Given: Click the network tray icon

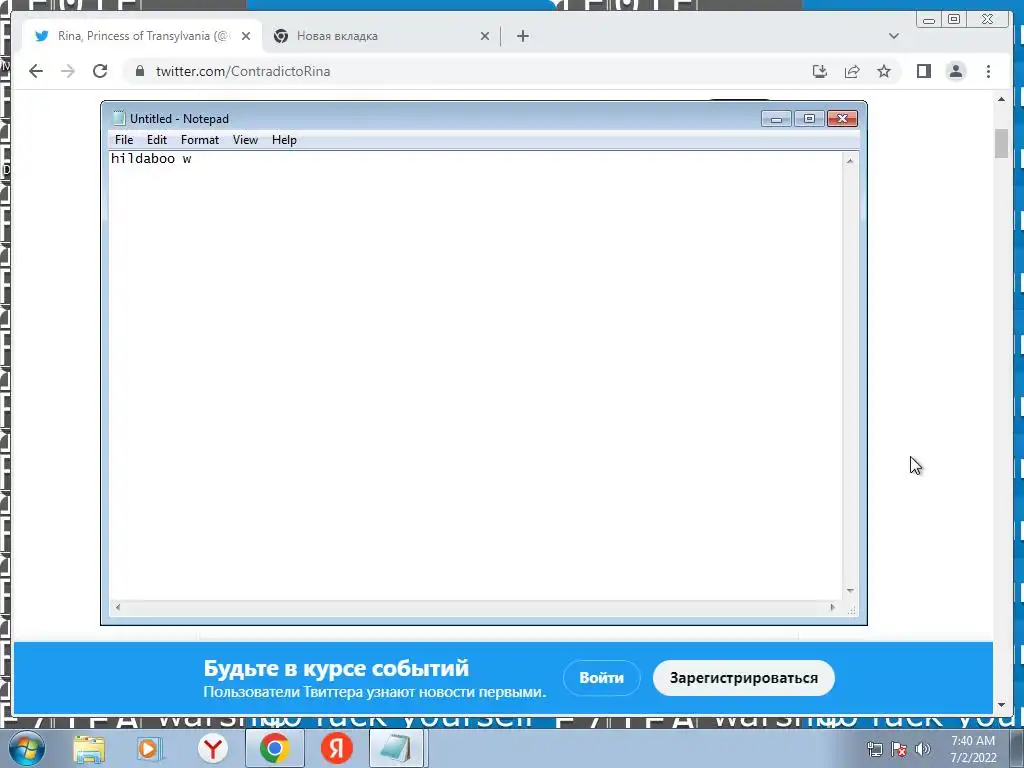Looking at the screenshot, I should (874, 749).
